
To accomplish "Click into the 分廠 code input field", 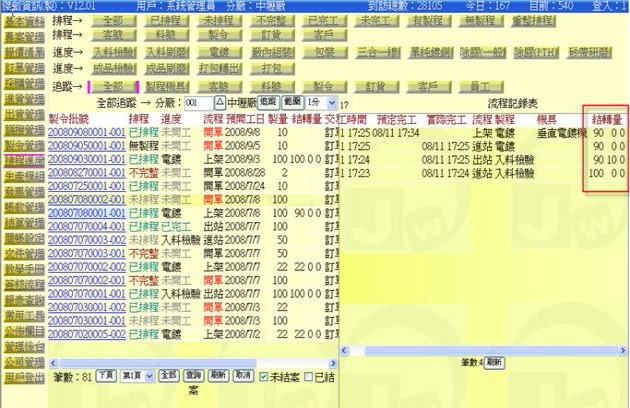I will (x=198, y=102).
